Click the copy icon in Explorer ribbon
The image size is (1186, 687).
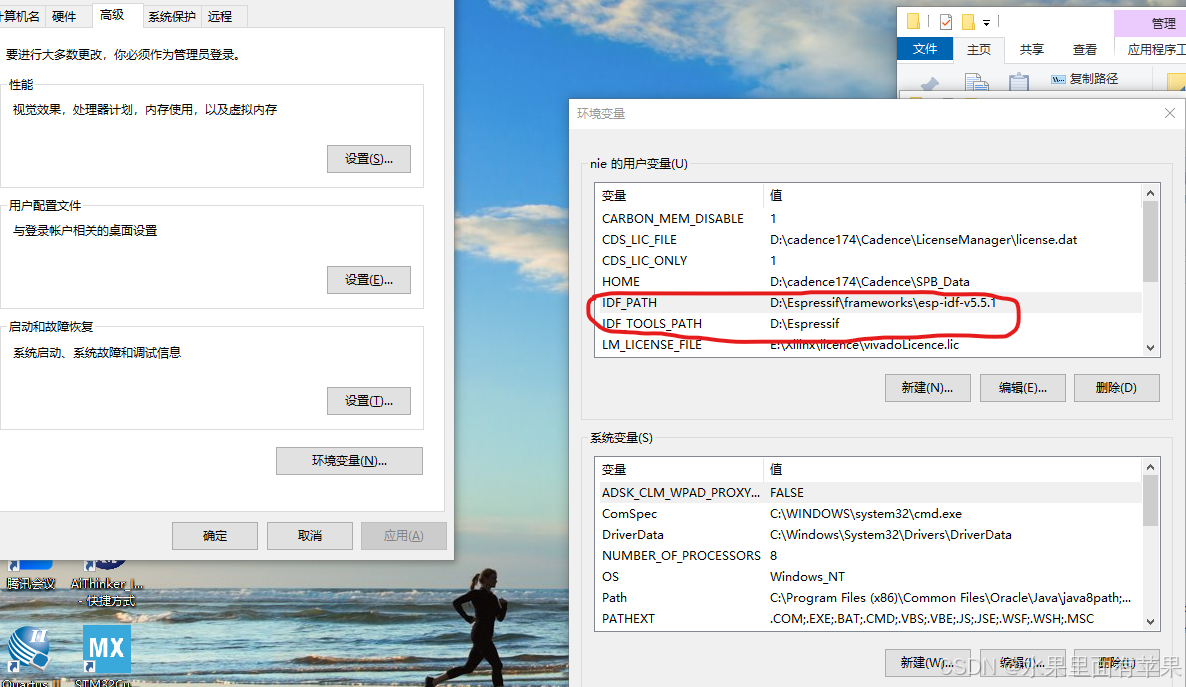976,82
